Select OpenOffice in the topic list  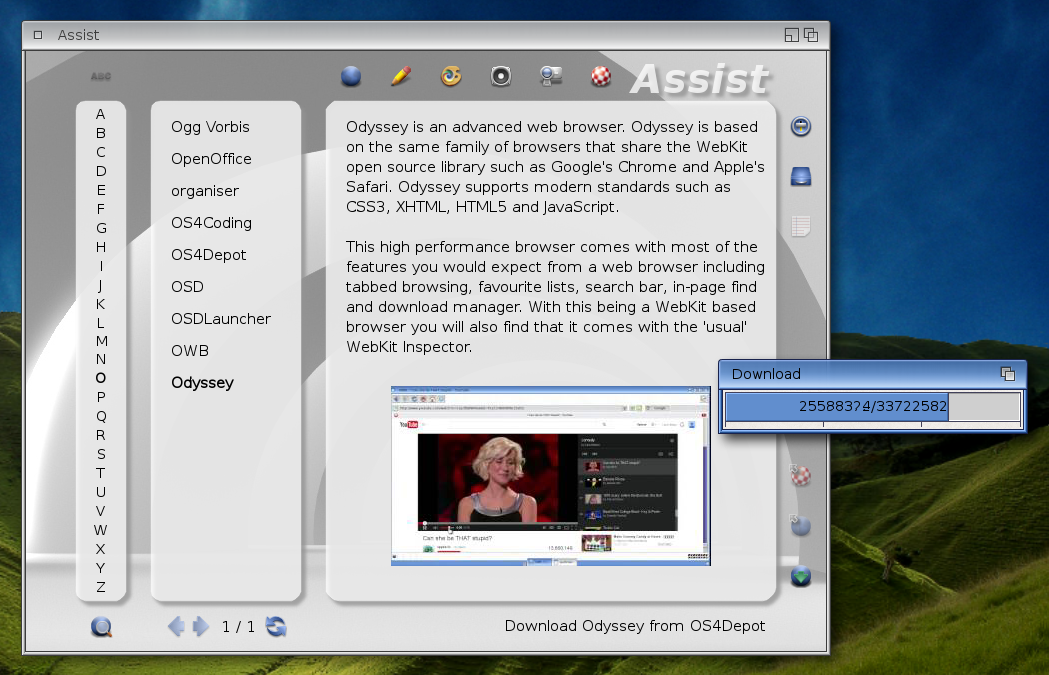pyautogui.click(x=211, y=159)
